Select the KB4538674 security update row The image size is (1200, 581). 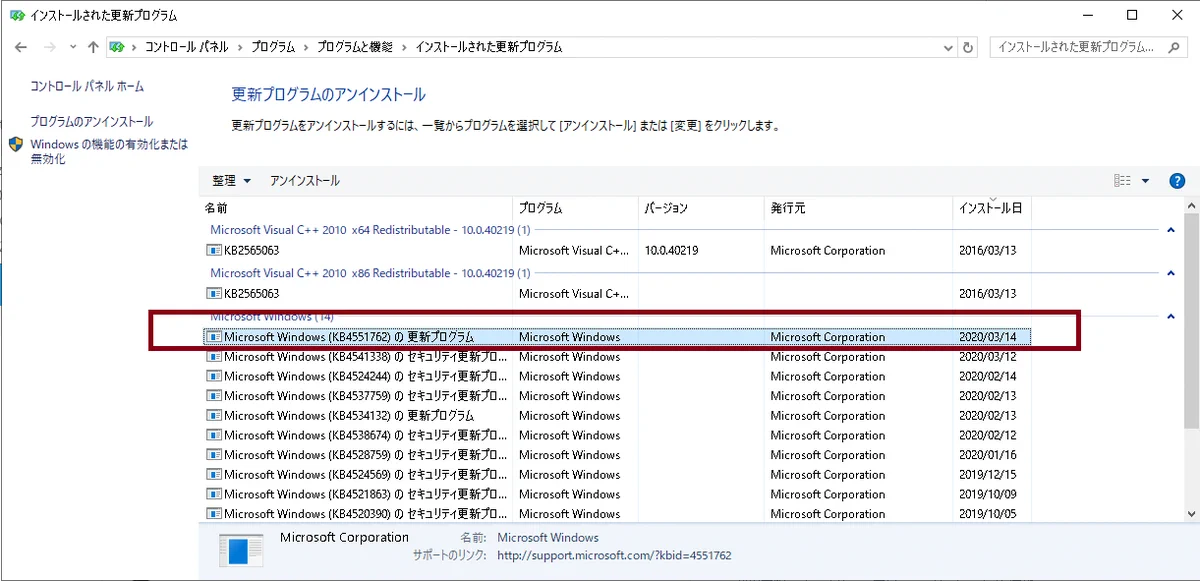(617, 436)
